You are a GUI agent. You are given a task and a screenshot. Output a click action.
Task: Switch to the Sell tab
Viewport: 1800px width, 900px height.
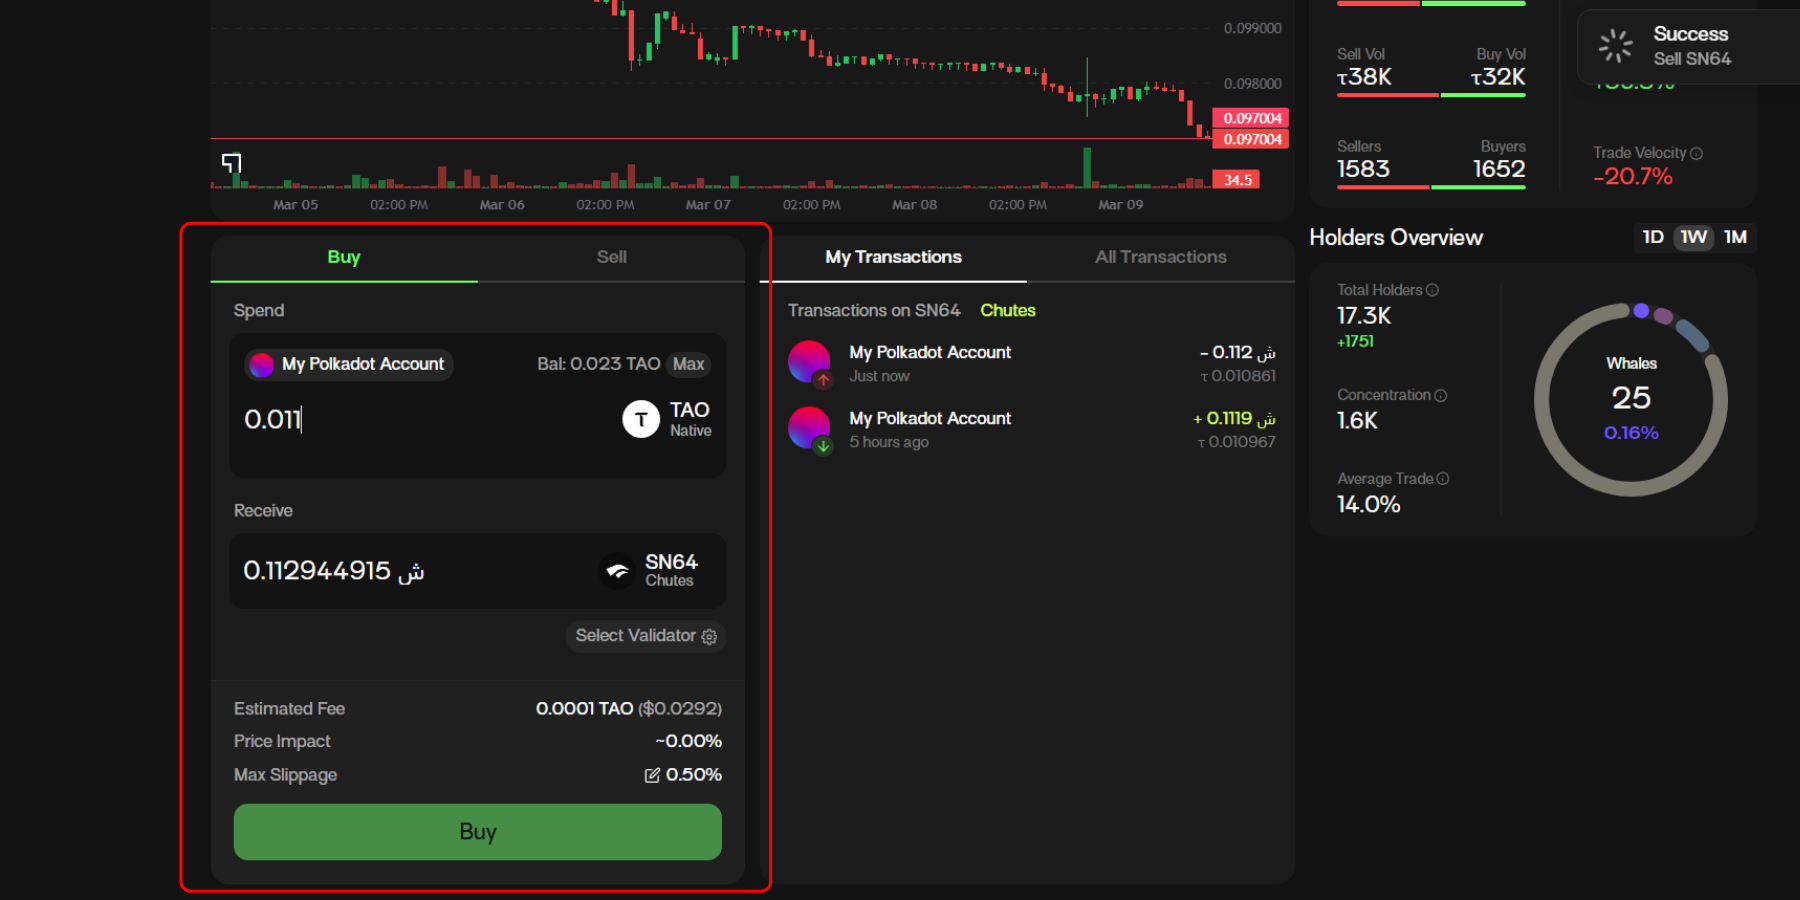tap(611, 257)
